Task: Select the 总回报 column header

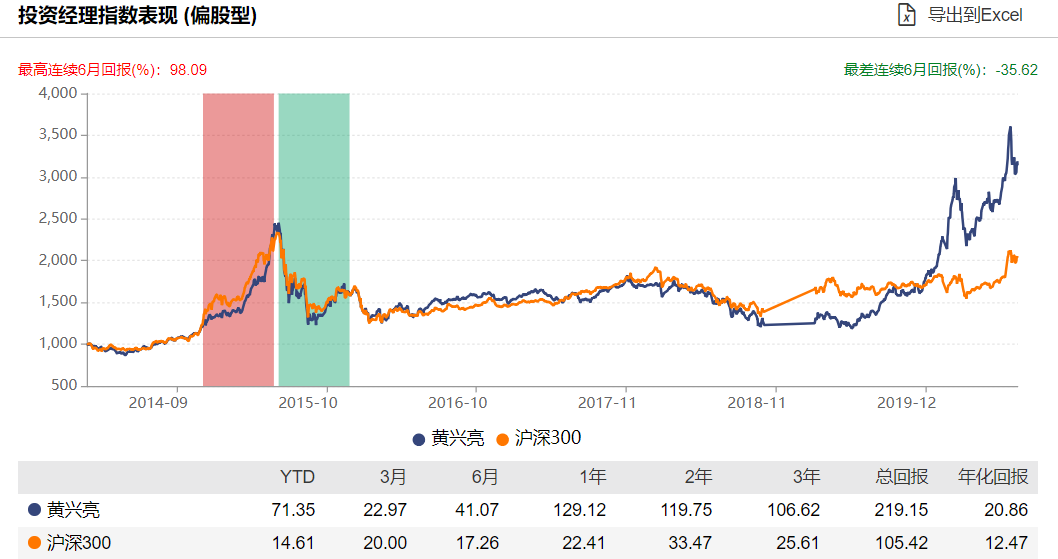Action: tap(900, 477)
